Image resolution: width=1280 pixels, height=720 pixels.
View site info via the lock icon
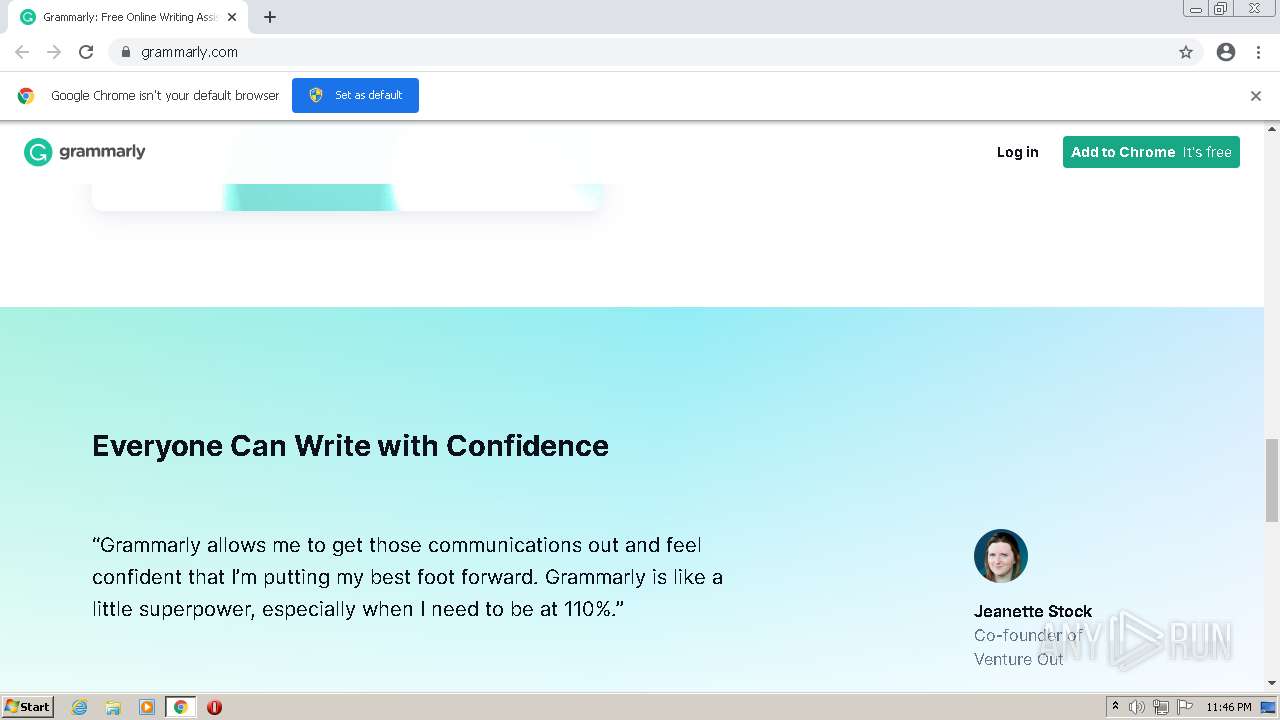125,52
